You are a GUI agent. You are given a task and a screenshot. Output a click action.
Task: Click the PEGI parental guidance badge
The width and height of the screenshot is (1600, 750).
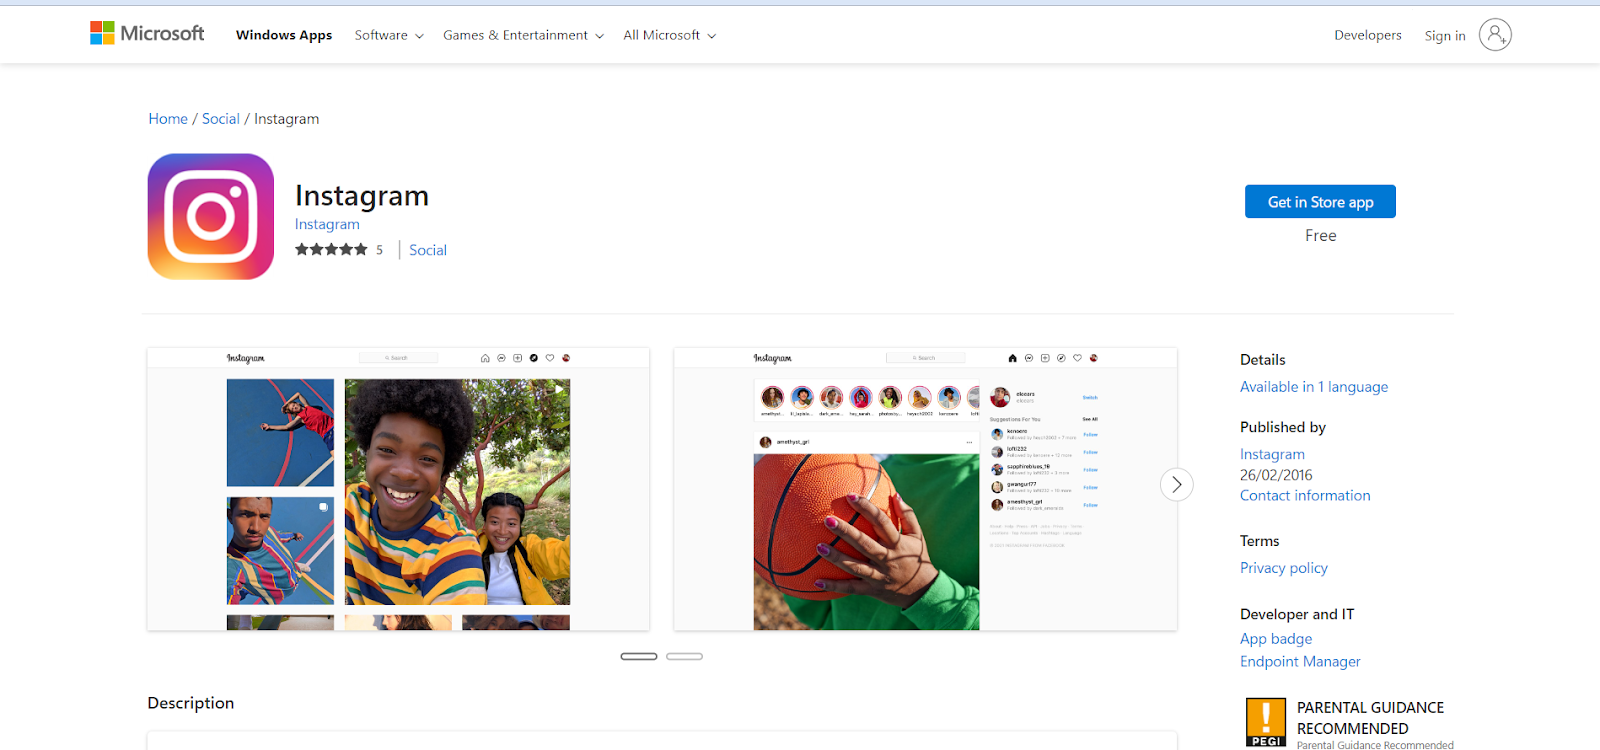tap(1266, 722)
